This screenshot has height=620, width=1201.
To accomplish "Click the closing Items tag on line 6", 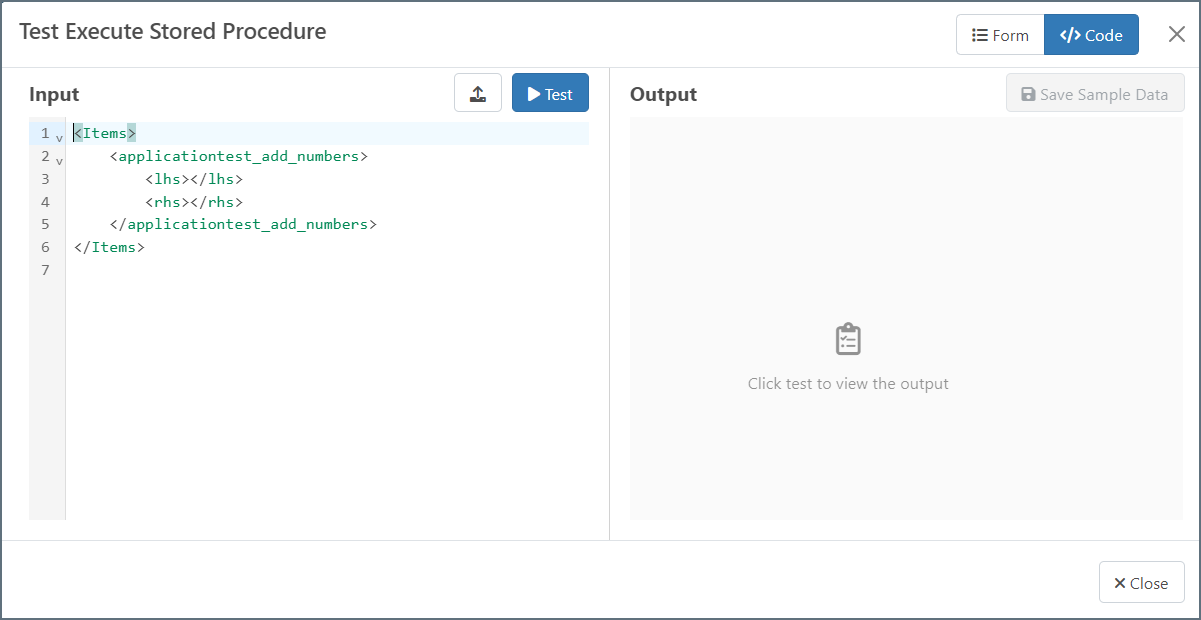I will click(109, 247).
